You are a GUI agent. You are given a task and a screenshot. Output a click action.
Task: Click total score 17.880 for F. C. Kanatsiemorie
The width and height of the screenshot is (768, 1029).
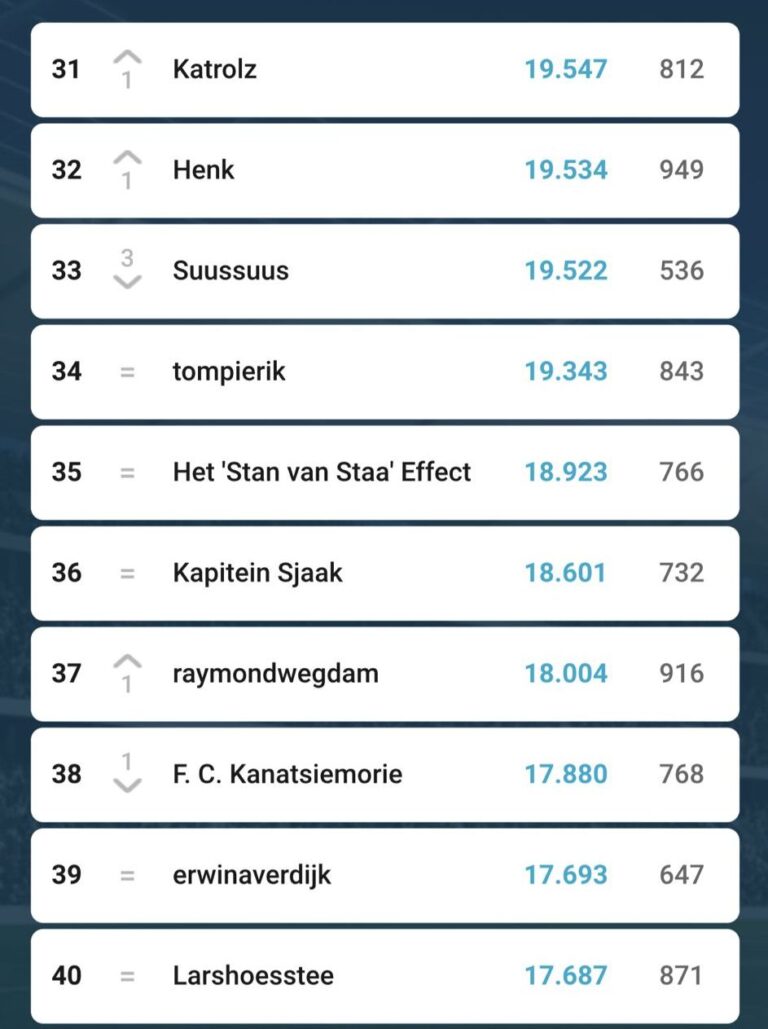click(565, 774)
